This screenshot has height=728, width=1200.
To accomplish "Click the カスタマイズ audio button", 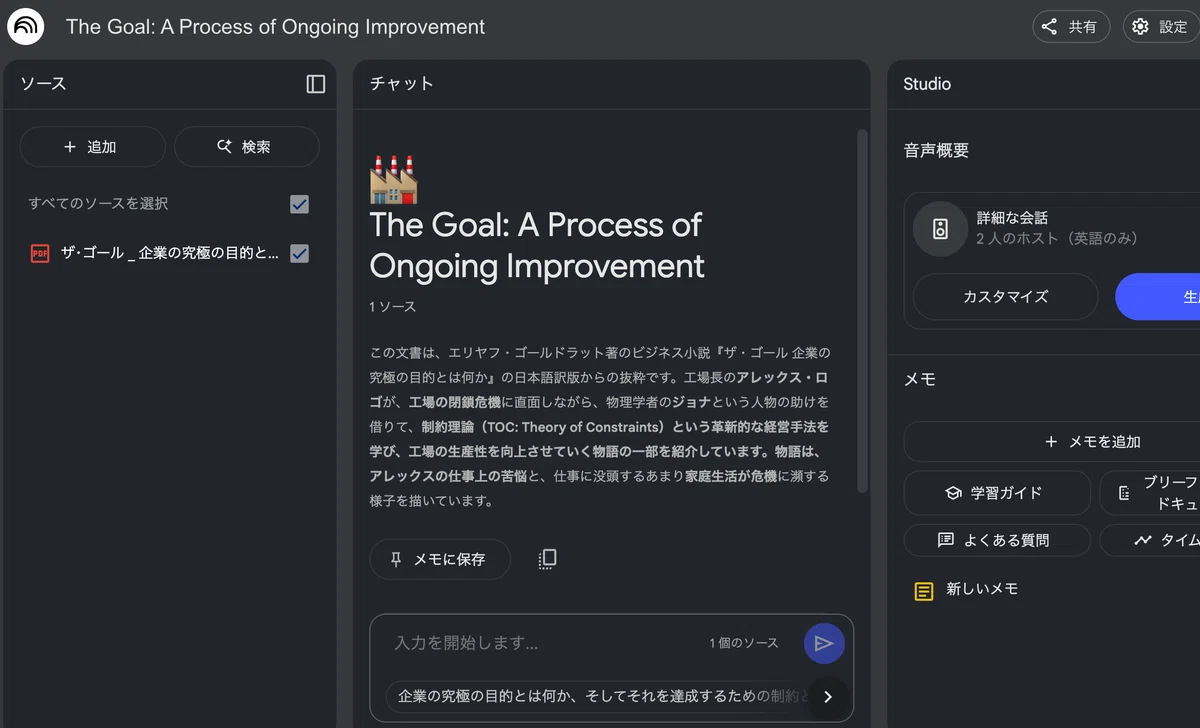I will coord(1005,297).
